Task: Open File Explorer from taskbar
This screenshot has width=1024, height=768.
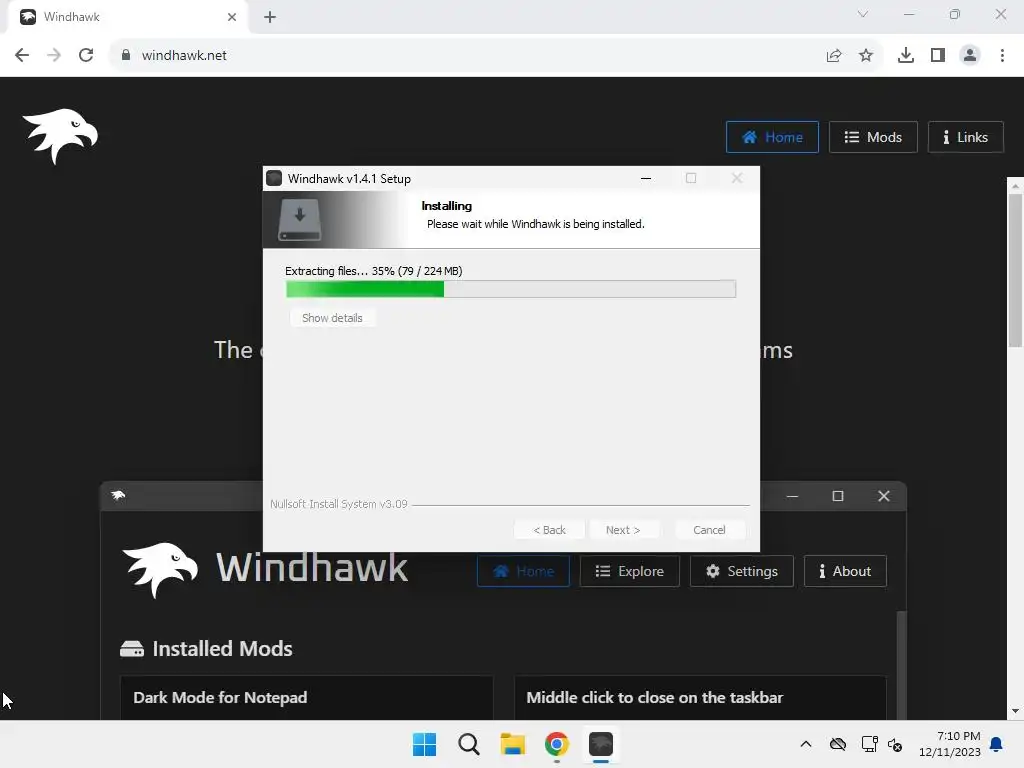Action: [513, 744]
